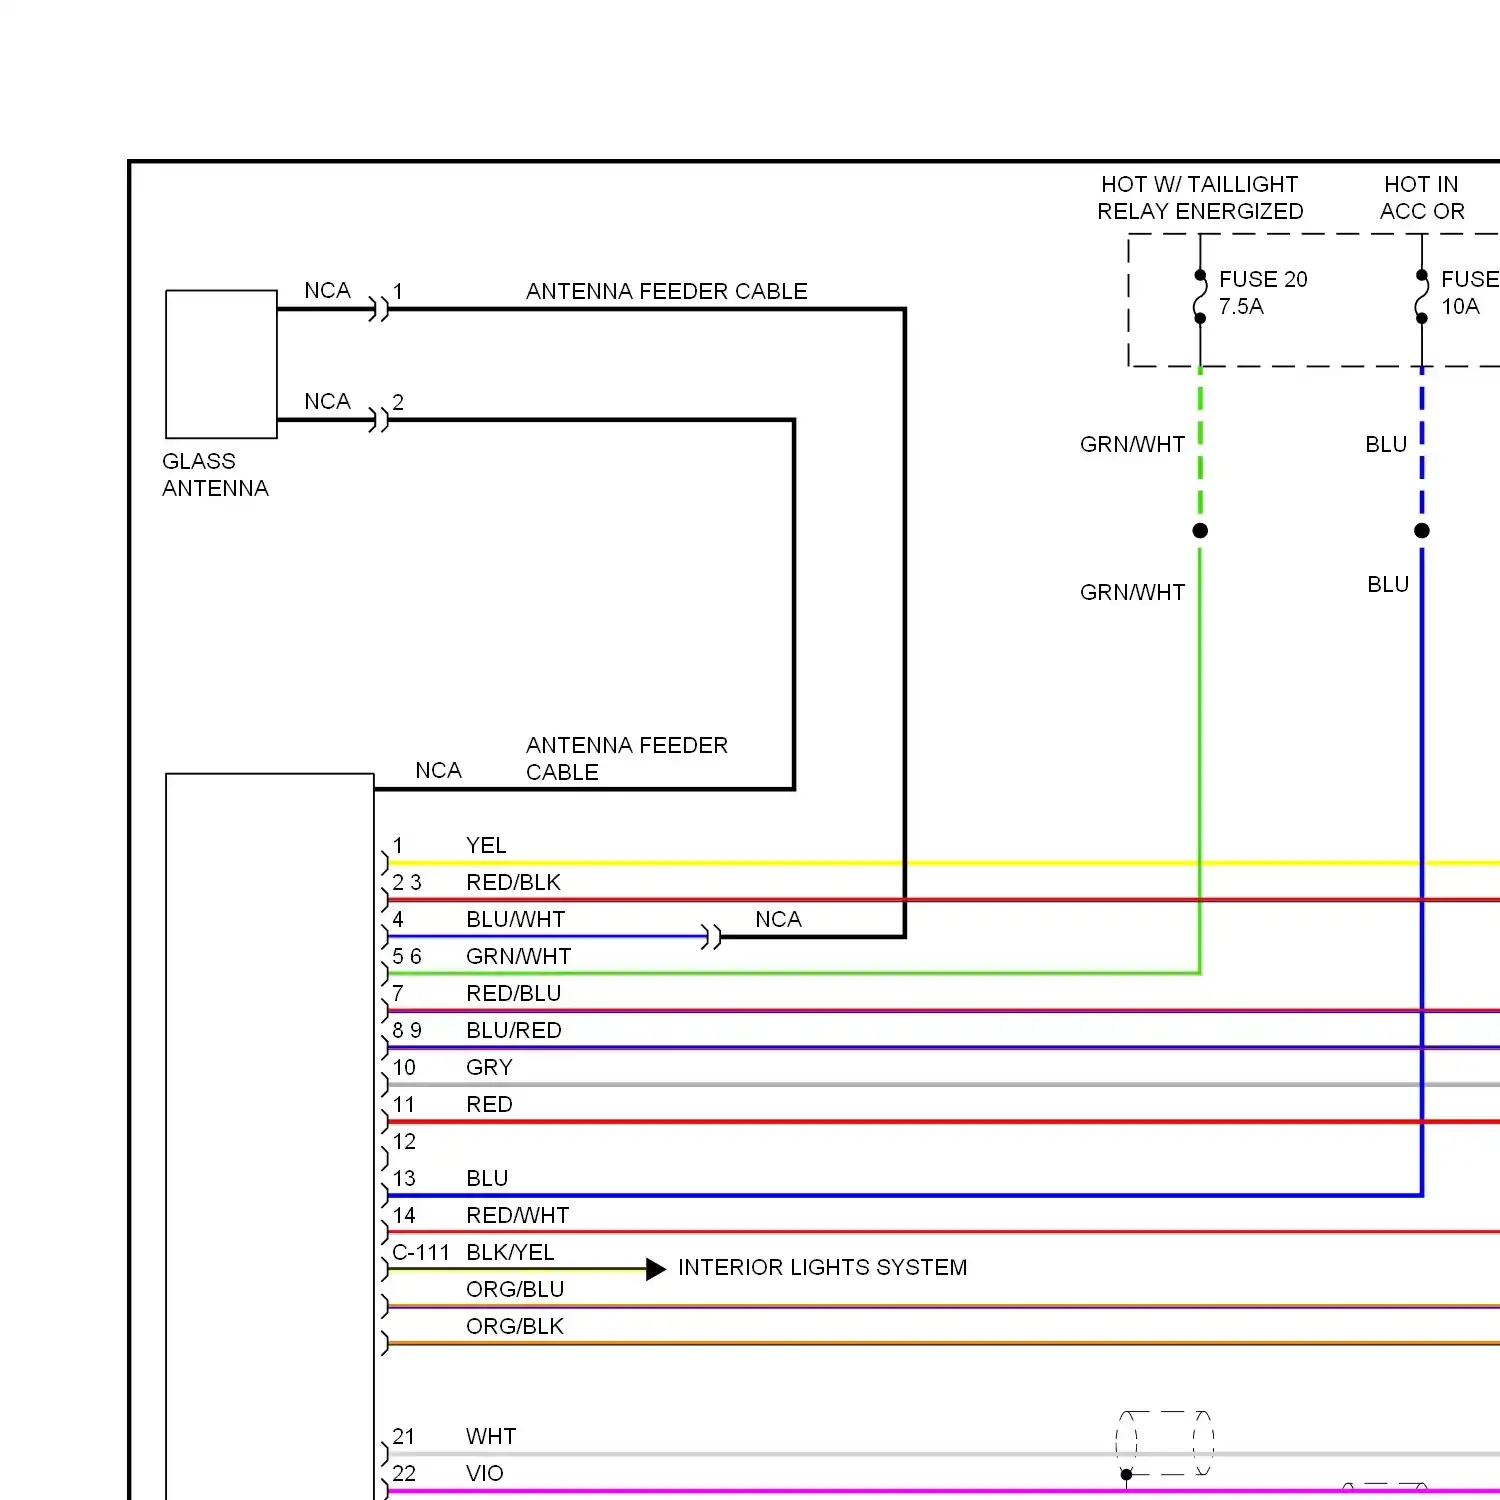Select the YEL wire label at pin 1

point(486,845)
